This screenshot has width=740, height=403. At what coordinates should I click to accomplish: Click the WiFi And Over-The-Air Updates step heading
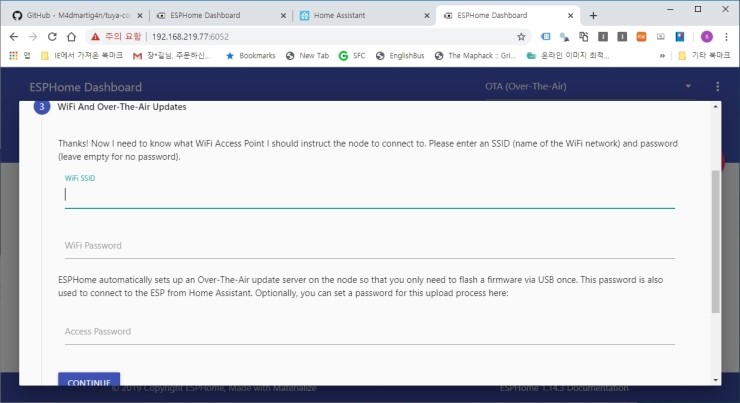(122, 107)
